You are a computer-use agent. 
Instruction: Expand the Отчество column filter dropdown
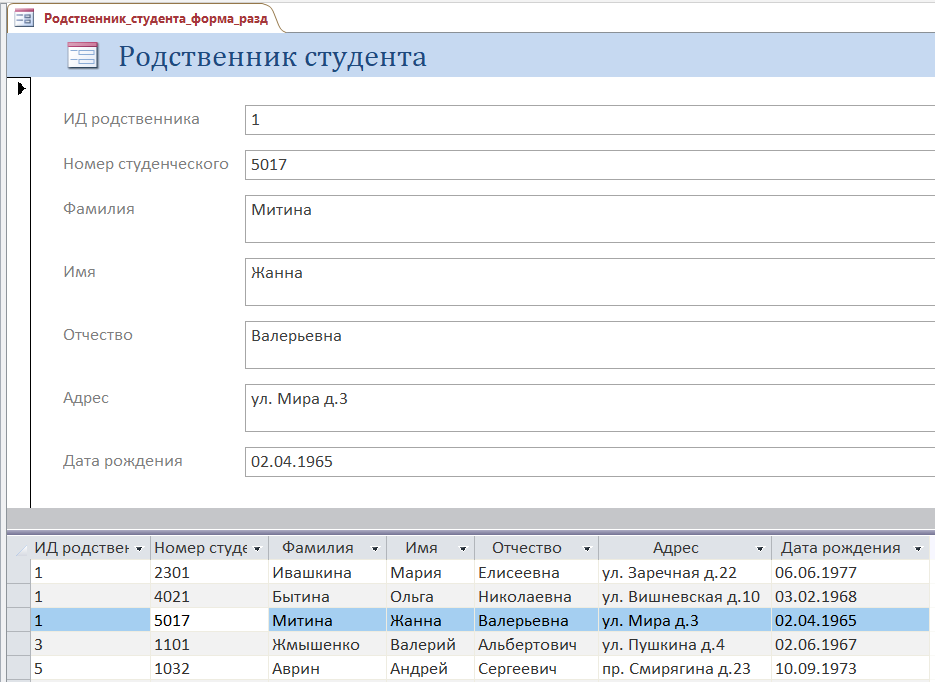pyautogui.click(x=587, y=548)
